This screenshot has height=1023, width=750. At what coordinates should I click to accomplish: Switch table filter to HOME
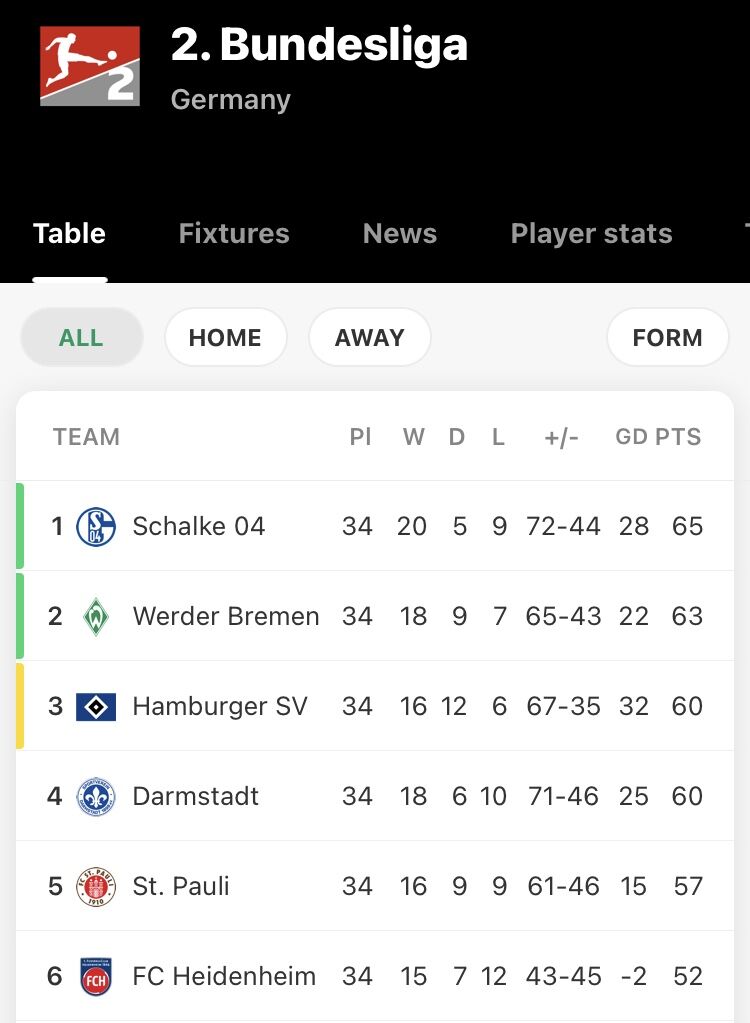pos(226,337)
